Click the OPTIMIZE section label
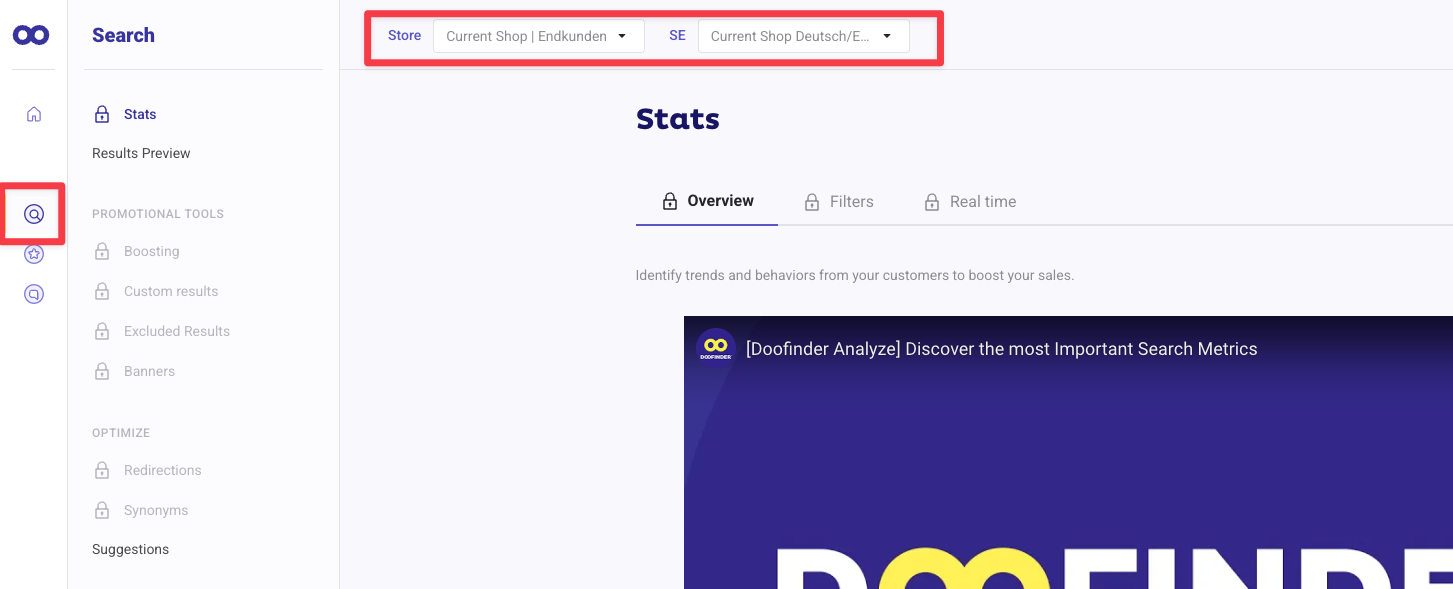This screenshot has width=1453, height=589. point(121,433)
